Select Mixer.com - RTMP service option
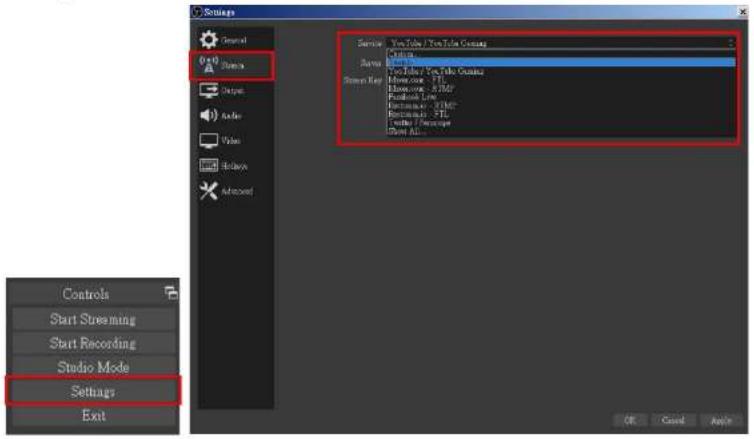Viewport: 754px width, 439px height. [561, 88]
